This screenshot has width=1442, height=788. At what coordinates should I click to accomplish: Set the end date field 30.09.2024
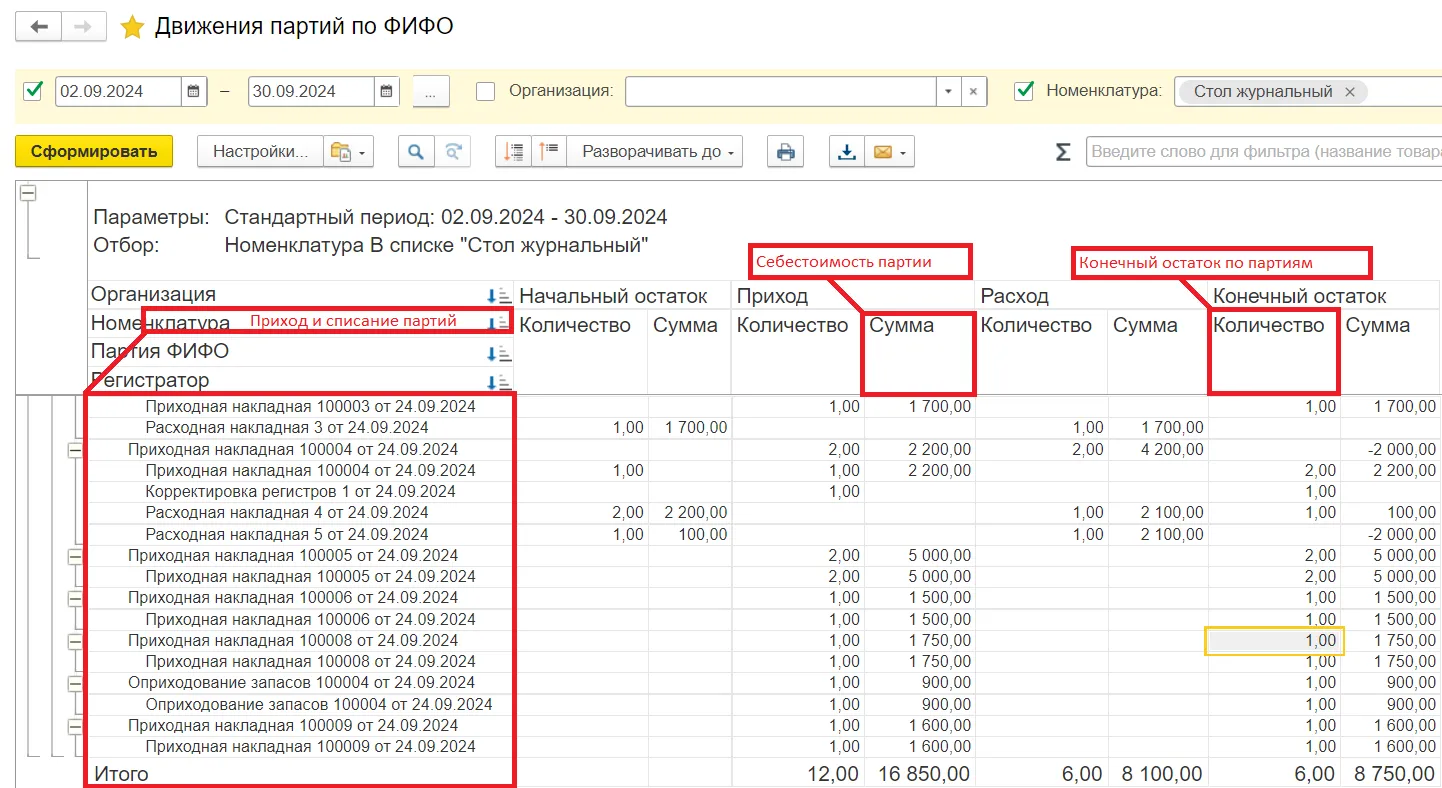pos(310,91)
